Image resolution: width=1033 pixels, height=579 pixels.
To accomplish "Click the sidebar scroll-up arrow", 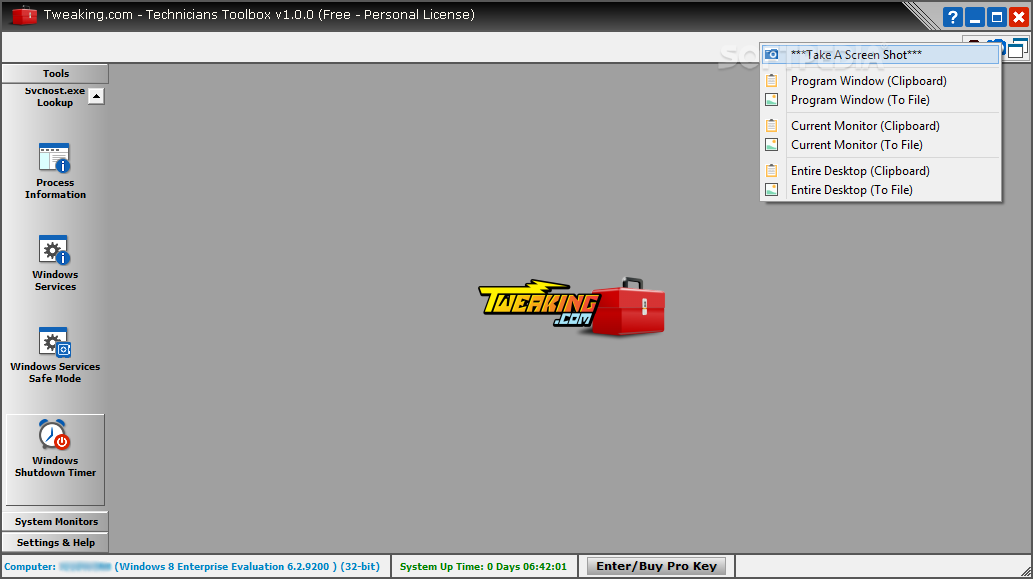I will [x=96, y=96].
